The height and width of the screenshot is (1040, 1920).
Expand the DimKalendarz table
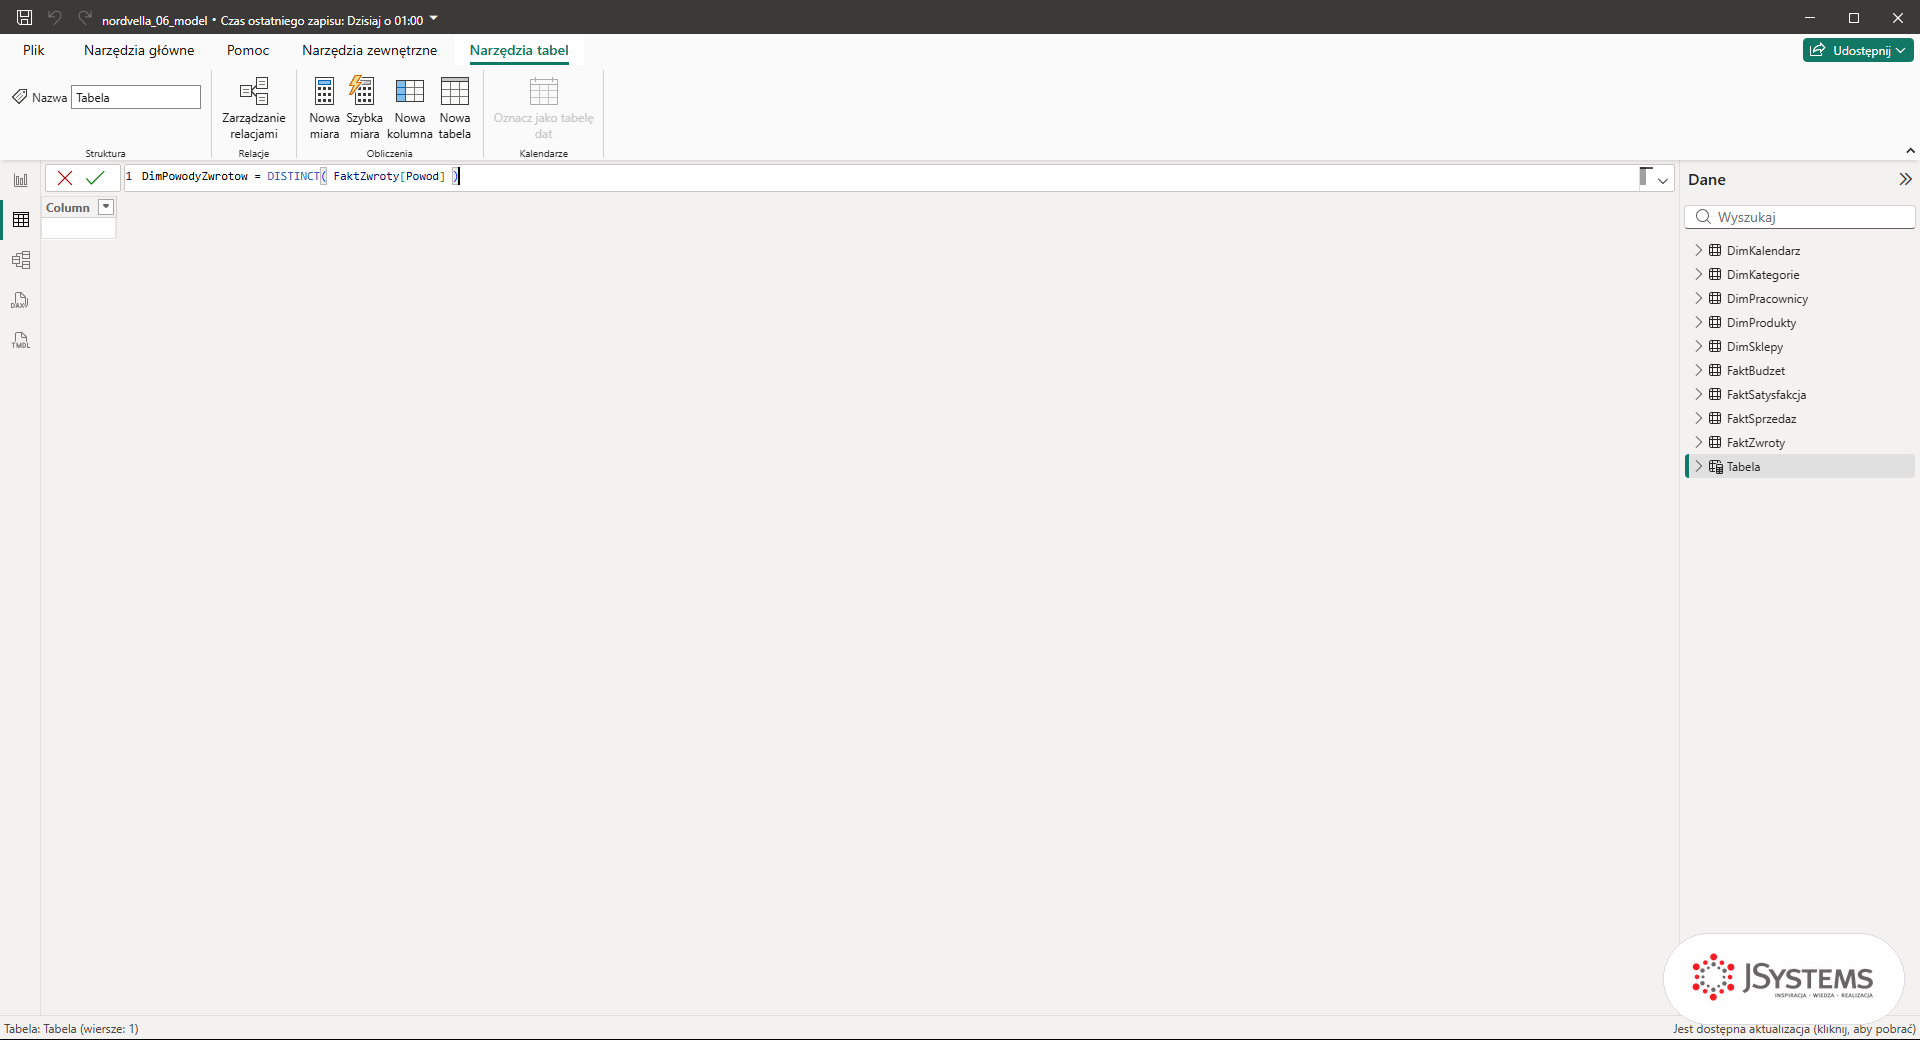[1698, 250]
